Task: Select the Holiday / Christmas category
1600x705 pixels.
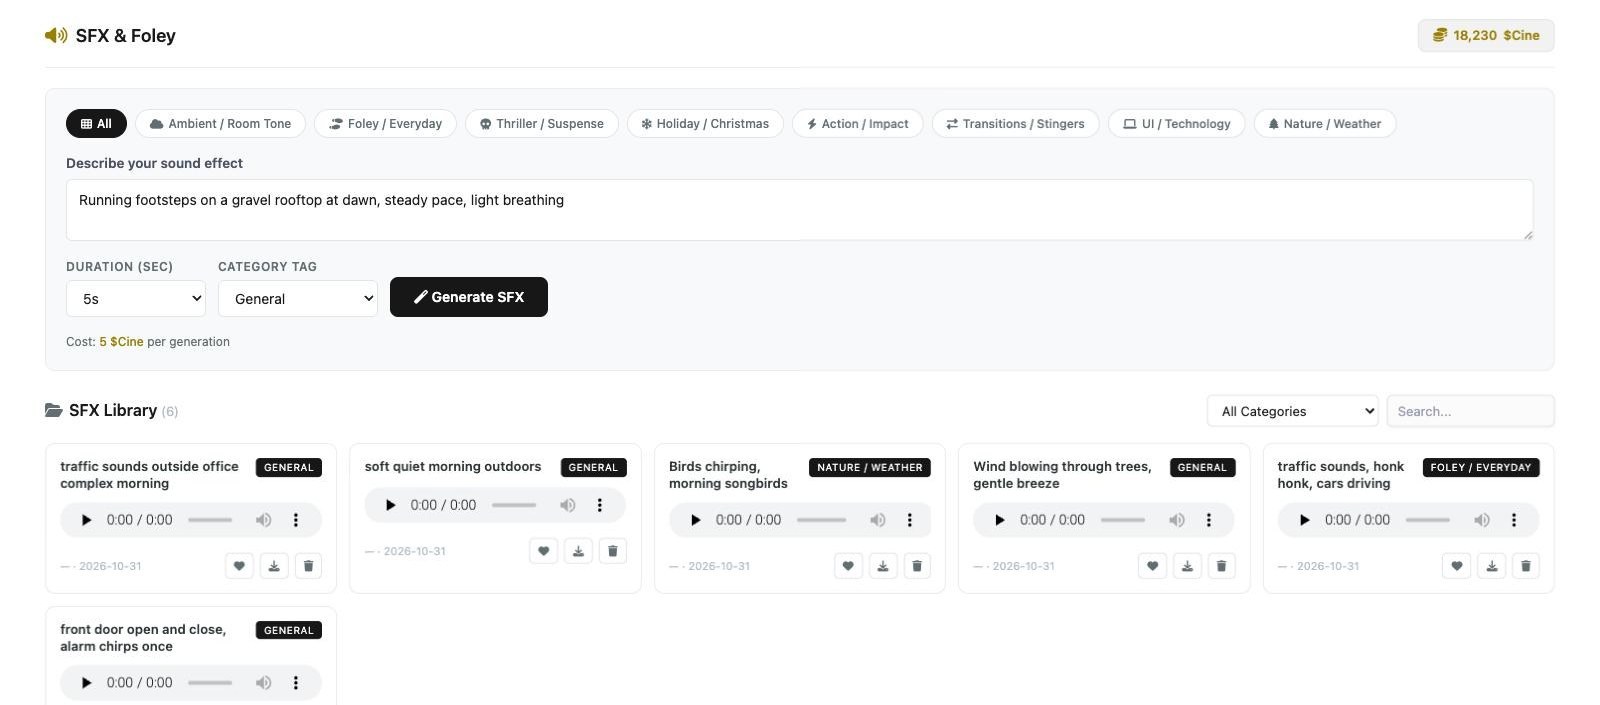Action: point(705,124)
